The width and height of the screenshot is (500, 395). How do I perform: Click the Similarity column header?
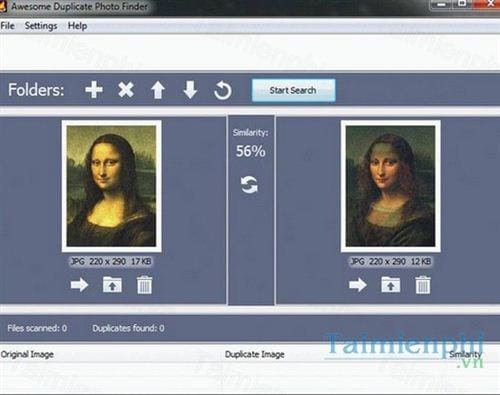(x=465, y=354)
